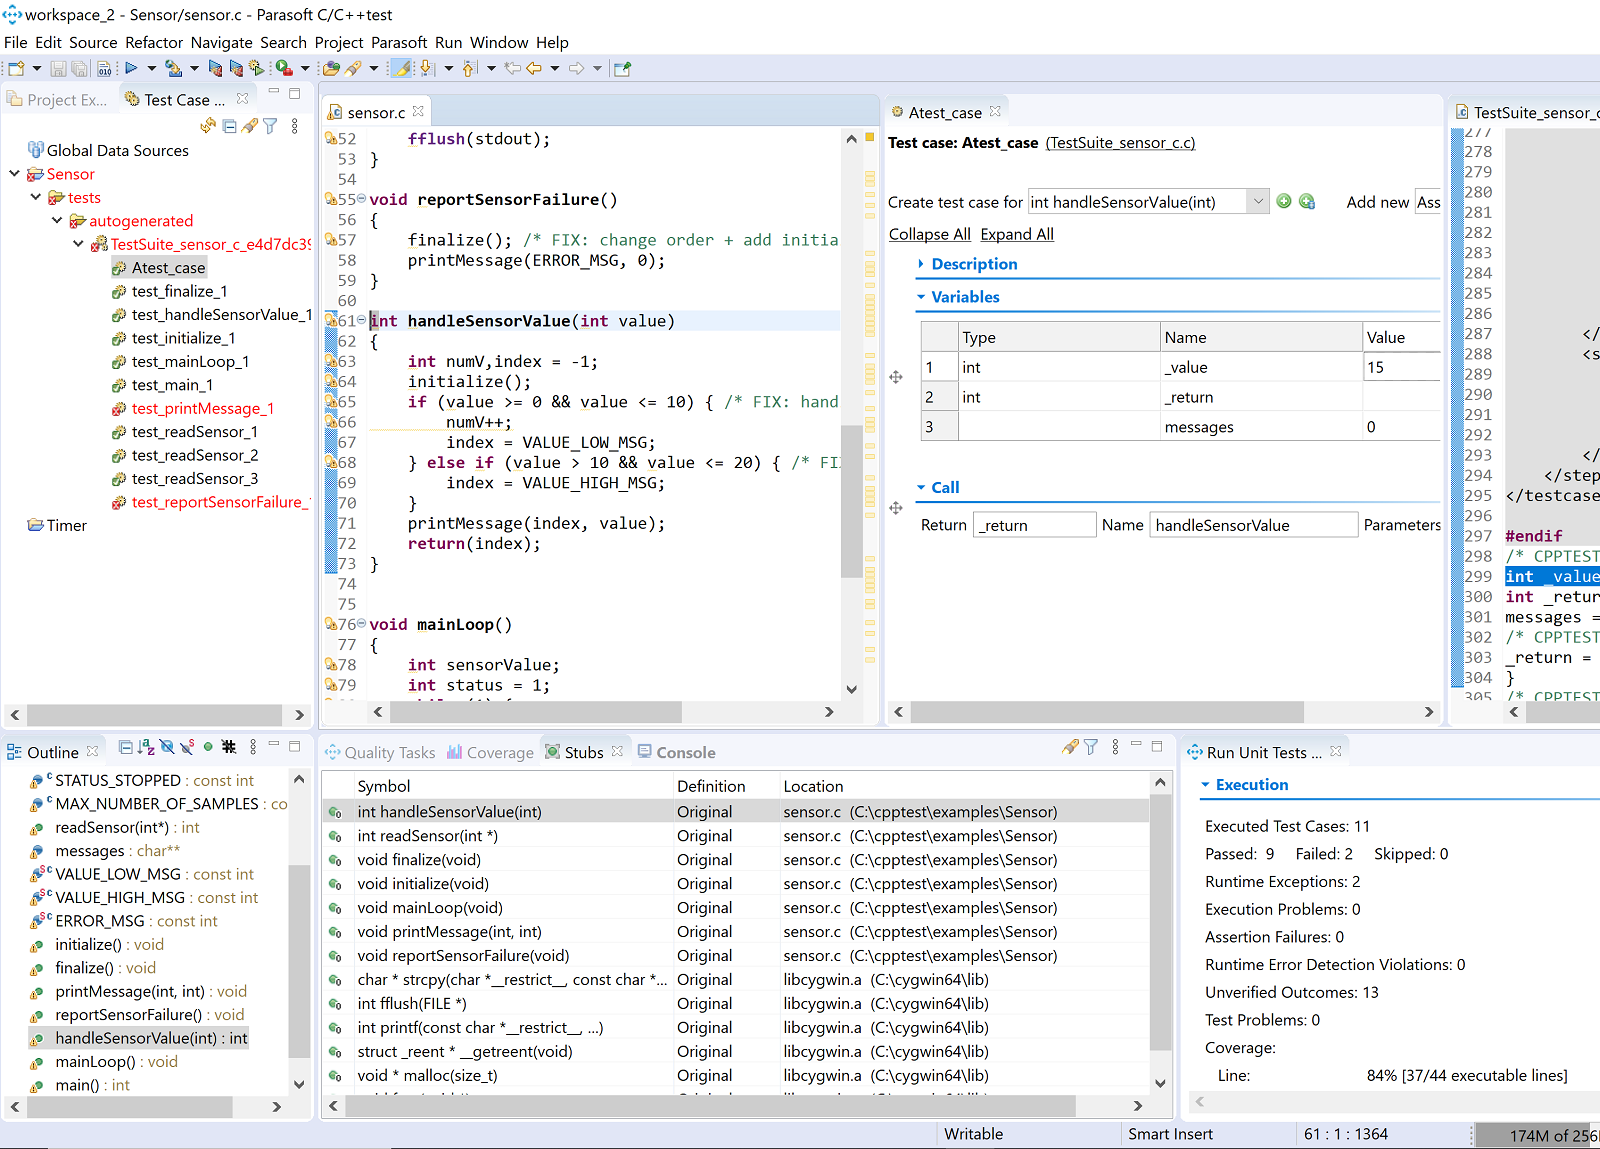Screen dimensions: 1600x1149
Task: Click the _value variable Value field 15
Action: point(1401,367)
